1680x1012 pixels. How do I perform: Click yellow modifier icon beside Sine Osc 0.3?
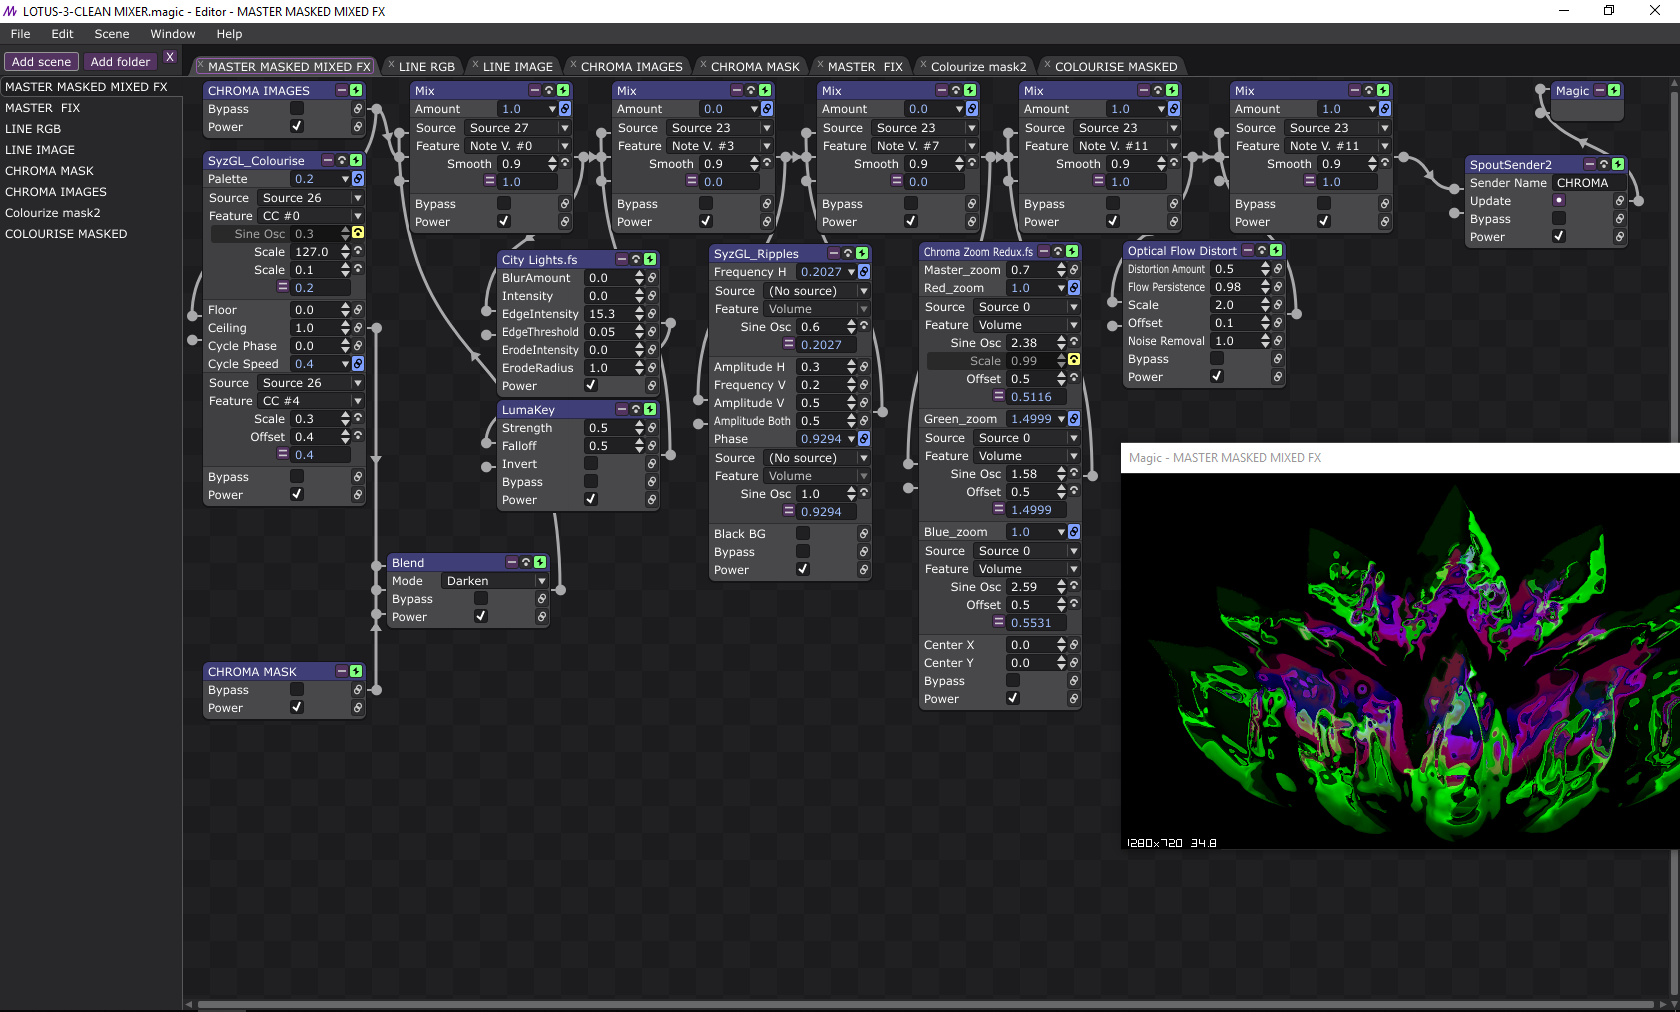click(358, 233)
